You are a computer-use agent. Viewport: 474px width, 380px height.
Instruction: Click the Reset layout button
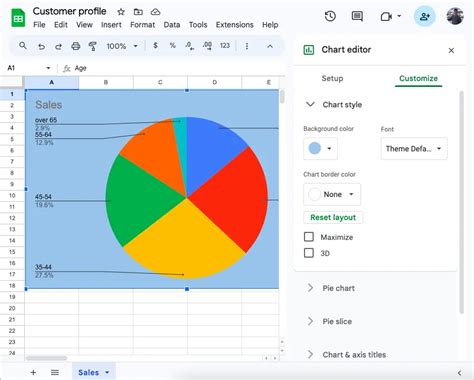(333, 217)
